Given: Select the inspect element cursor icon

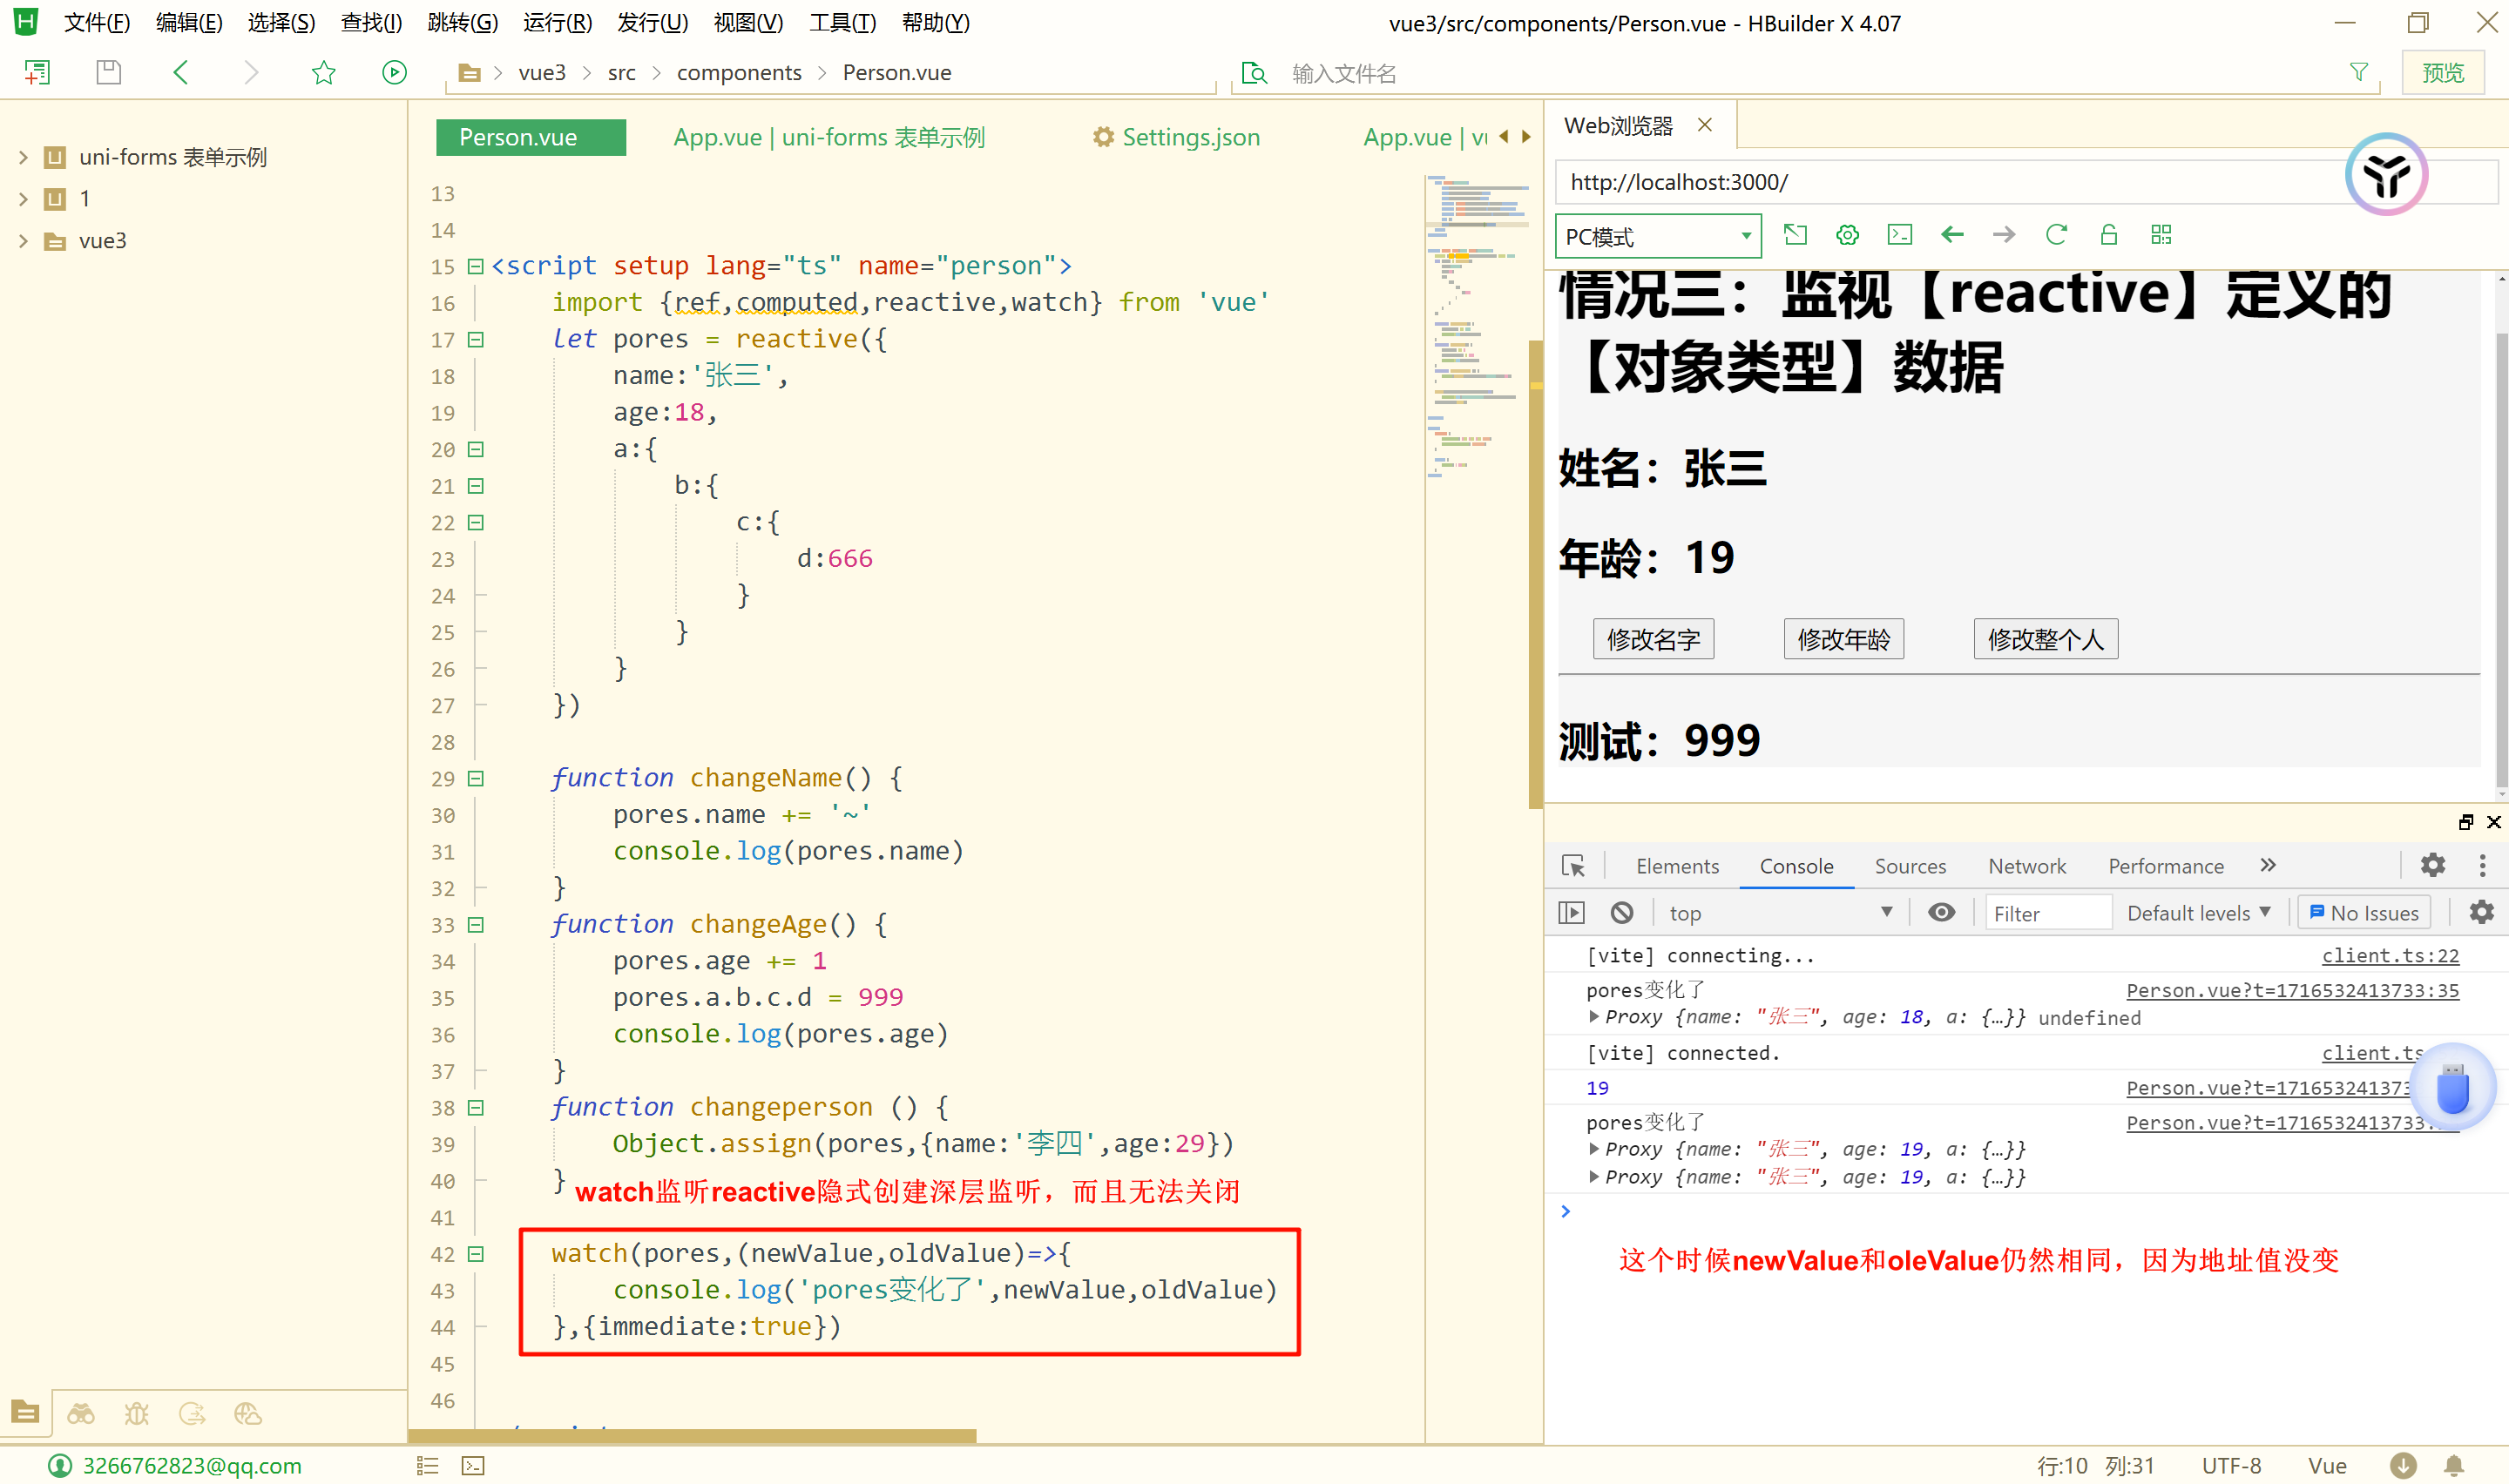Looking at the screenshot, I should [1573, 866].
